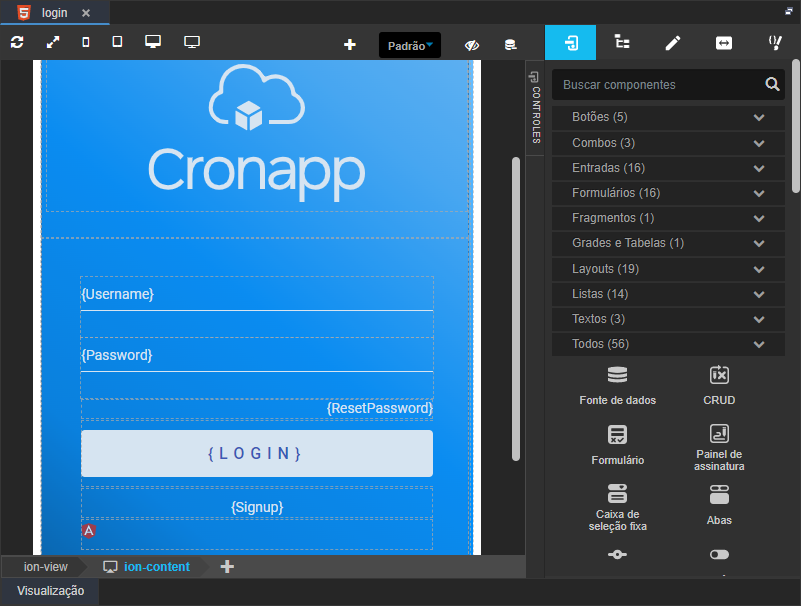Collapse the Todos (56) category
Screen dimensions: 801x606
pyautogui.click(x=668, y=344)
